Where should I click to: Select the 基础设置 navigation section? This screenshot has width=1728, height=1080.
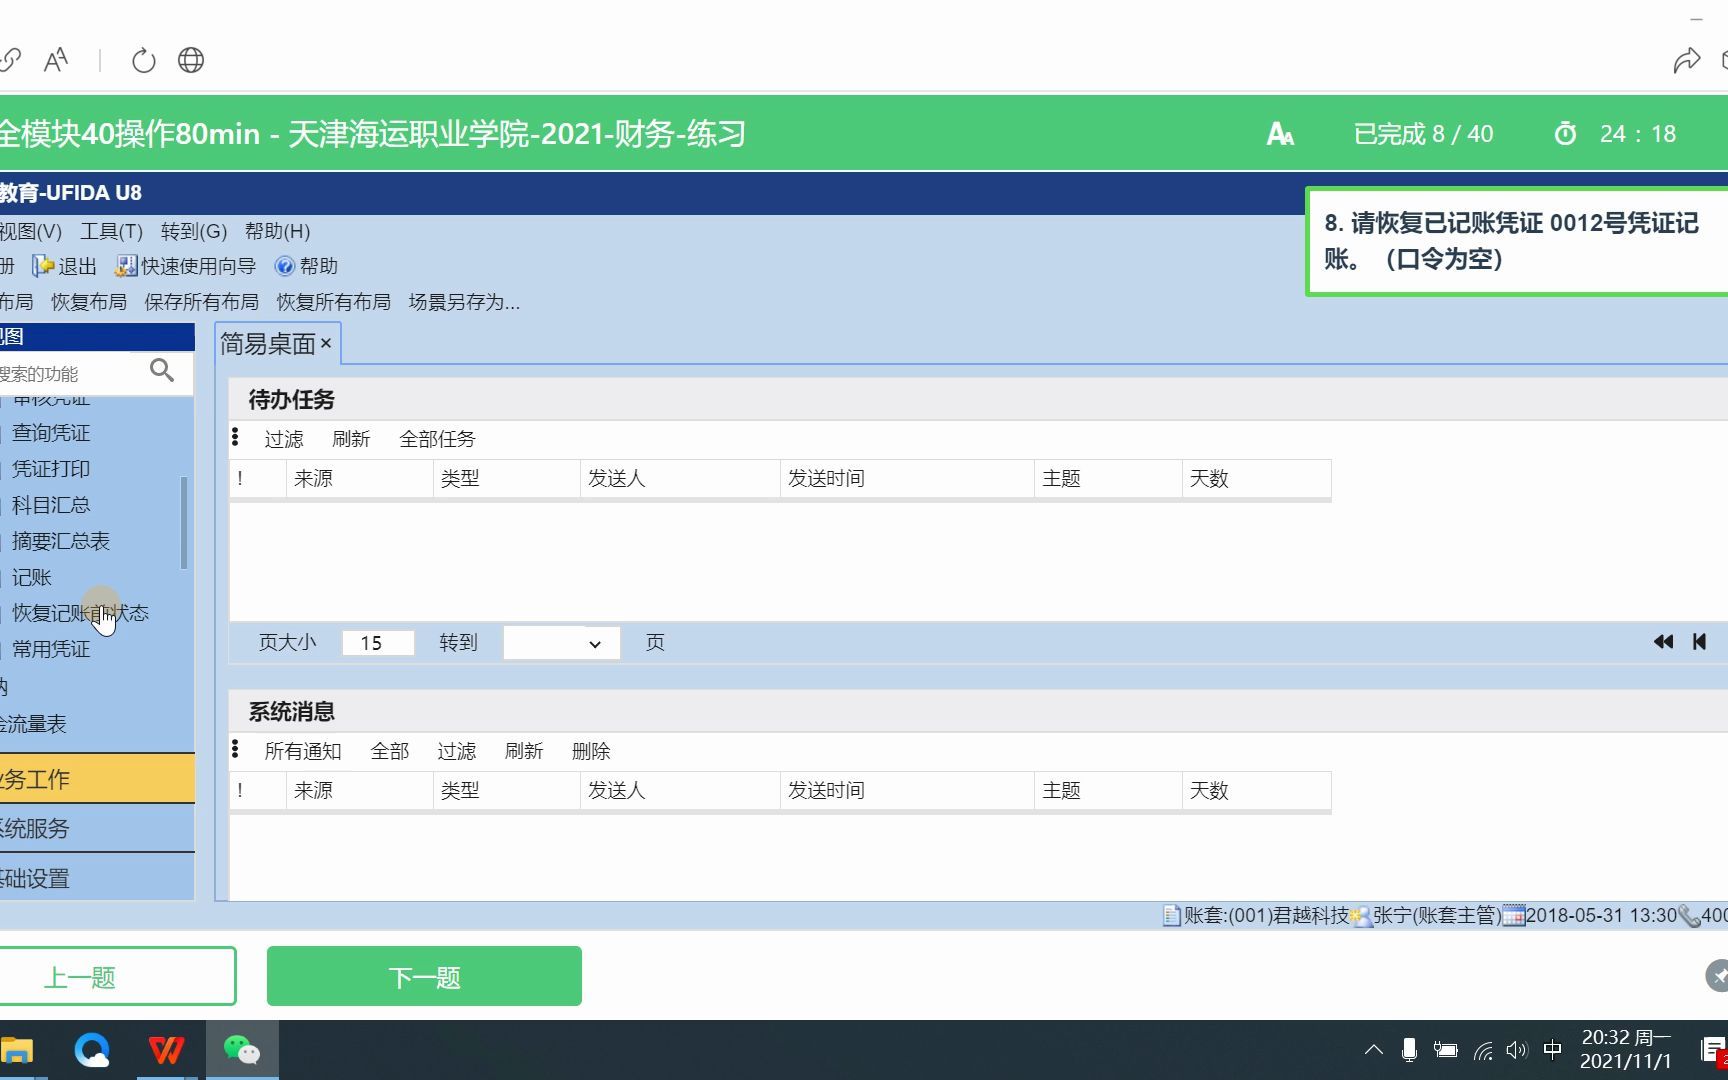click(x=97, y=878)
